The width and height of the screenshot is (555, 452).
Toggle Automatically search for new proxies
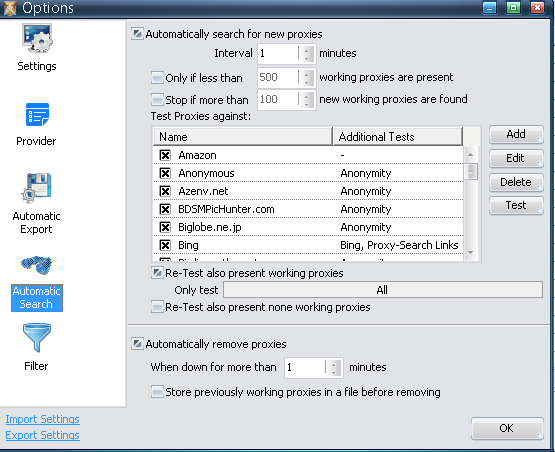[137, 34]
